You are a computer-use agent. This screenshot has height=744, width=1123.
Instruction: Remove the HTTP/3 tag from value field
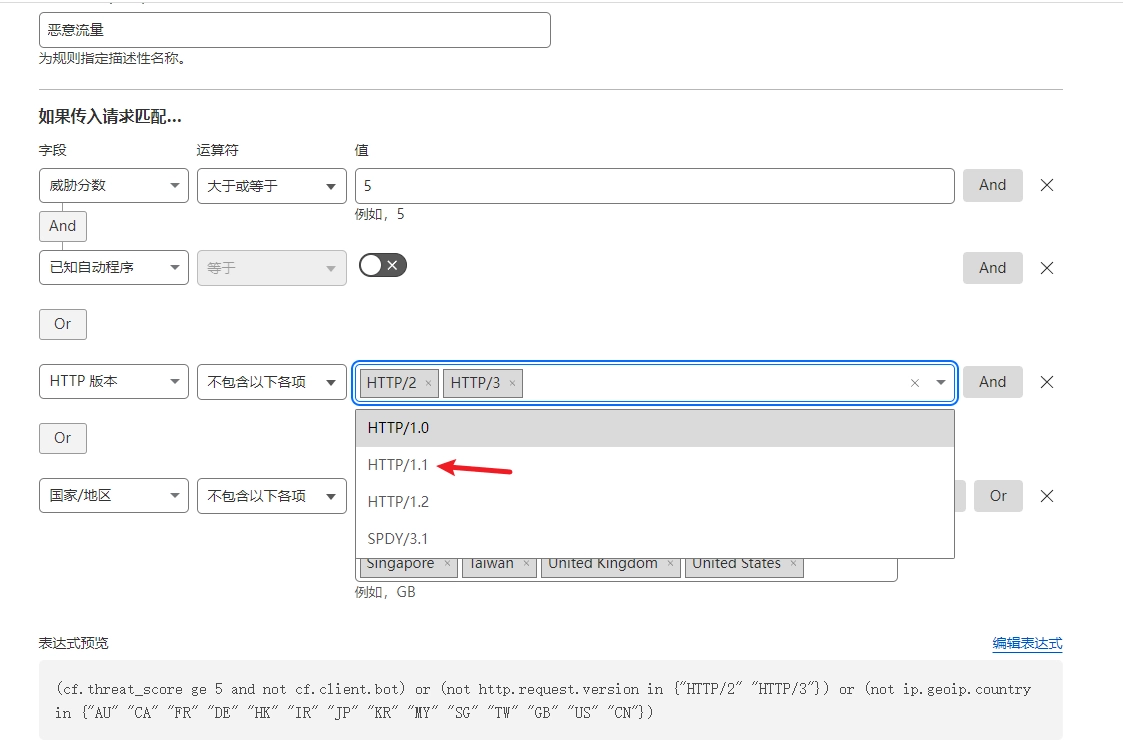(x=512, y=383)
